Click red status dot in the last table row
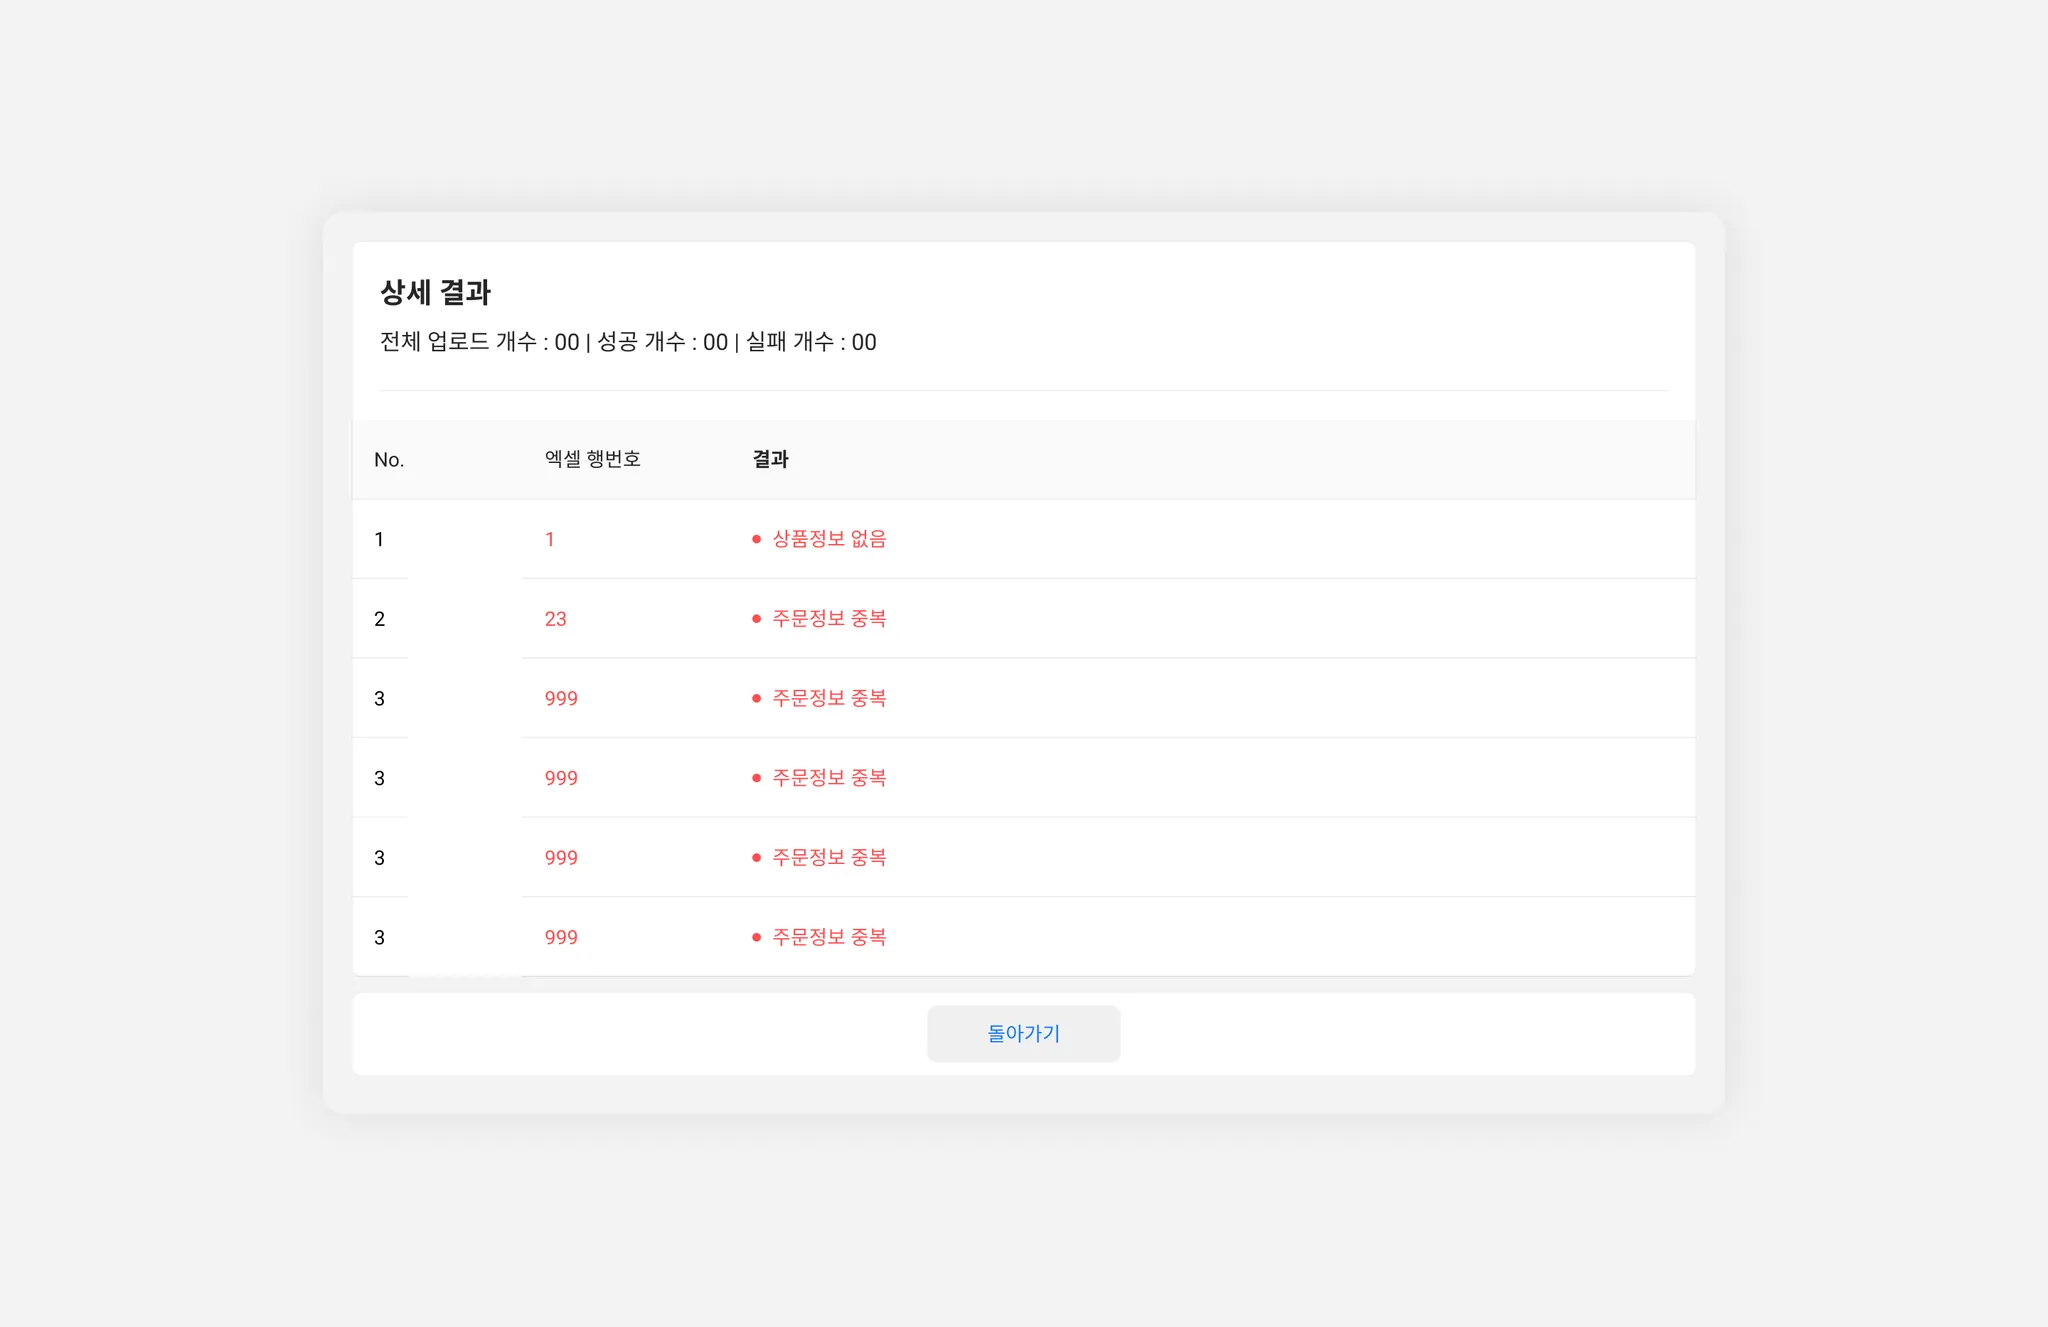 click(756, 938)
